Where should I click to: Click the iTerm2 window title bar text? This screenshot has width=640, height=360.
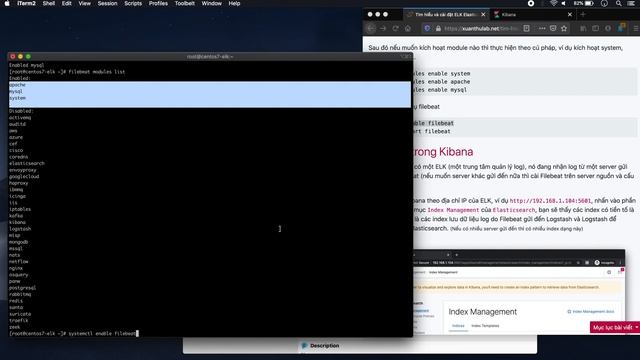(x=210, y=57)
